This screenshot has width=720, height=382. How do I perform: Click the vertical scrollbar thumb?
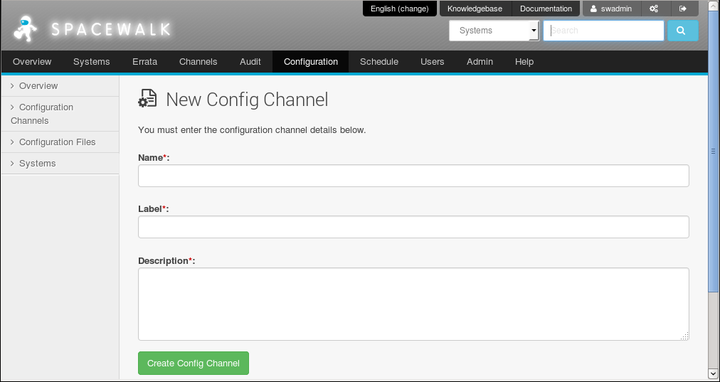(x=714, y=151)
